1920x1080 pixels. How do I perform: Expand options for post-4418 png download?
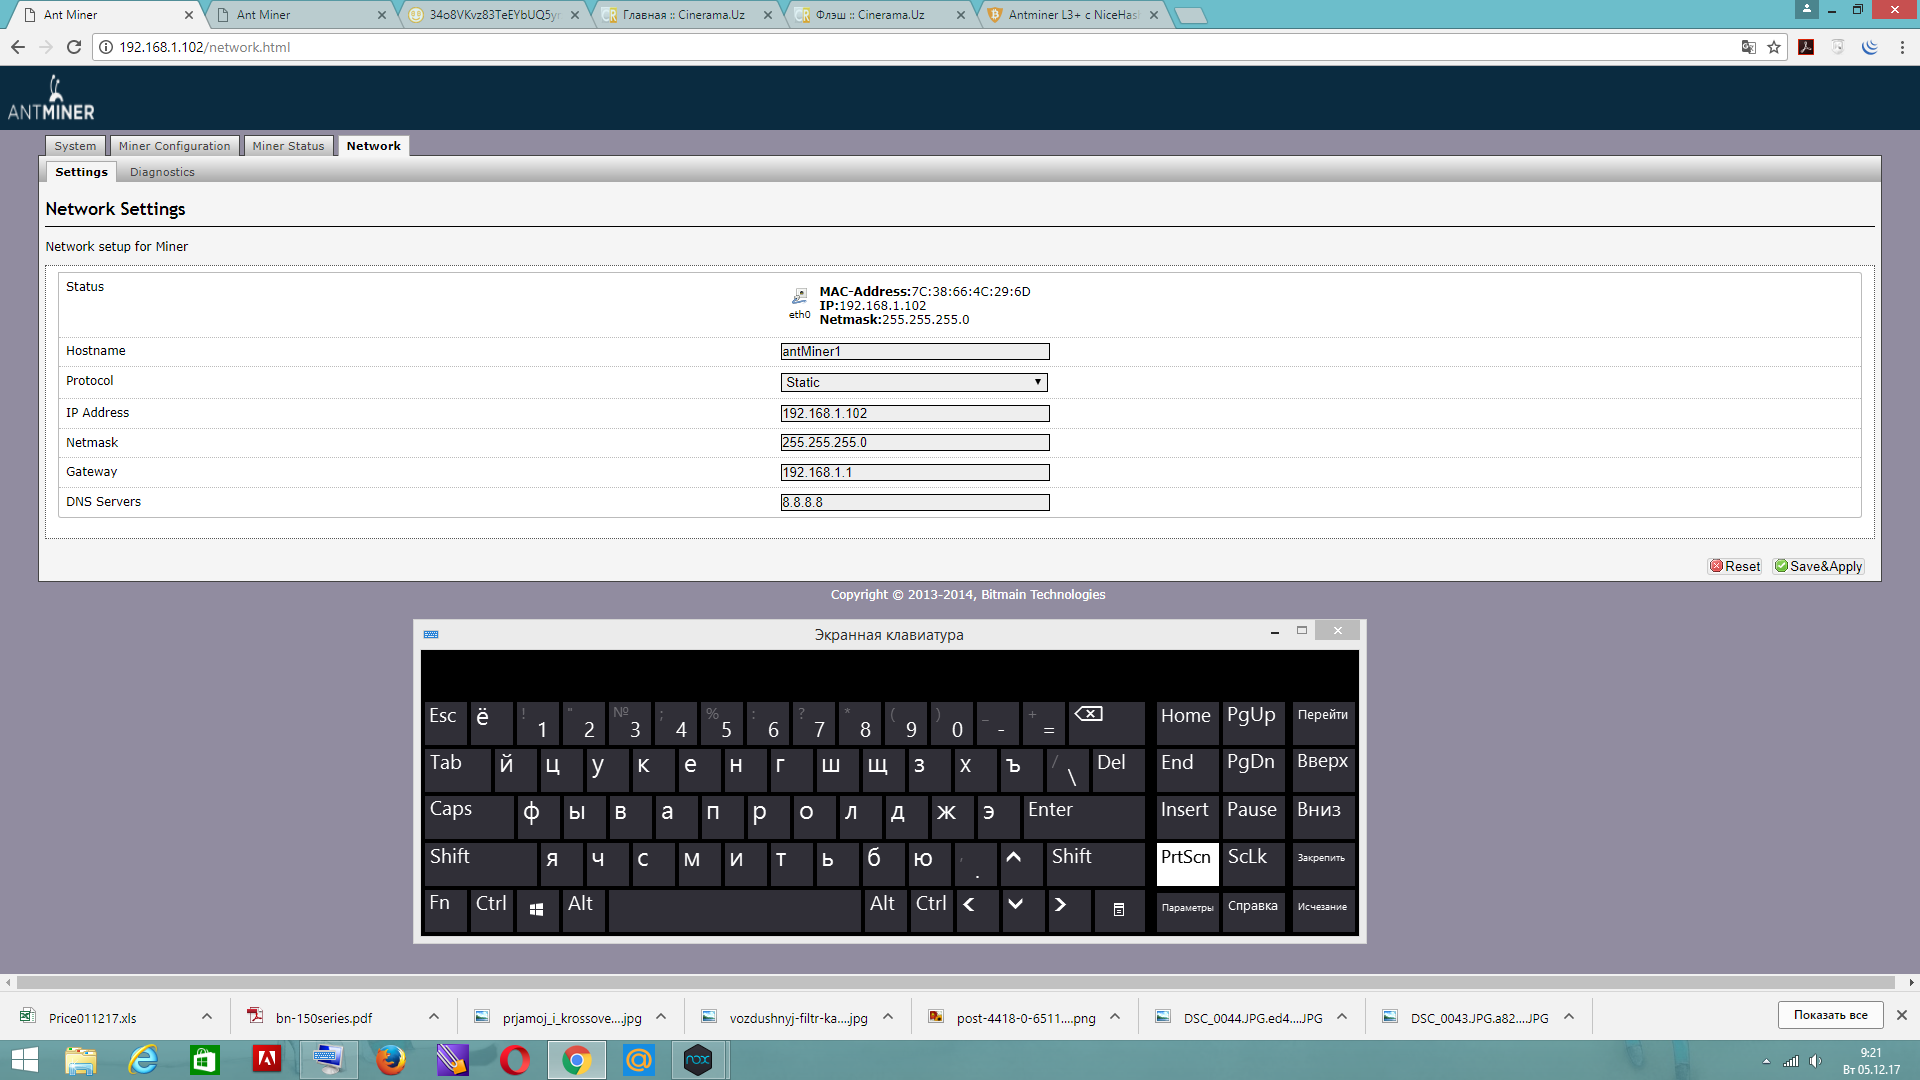1115,1017
